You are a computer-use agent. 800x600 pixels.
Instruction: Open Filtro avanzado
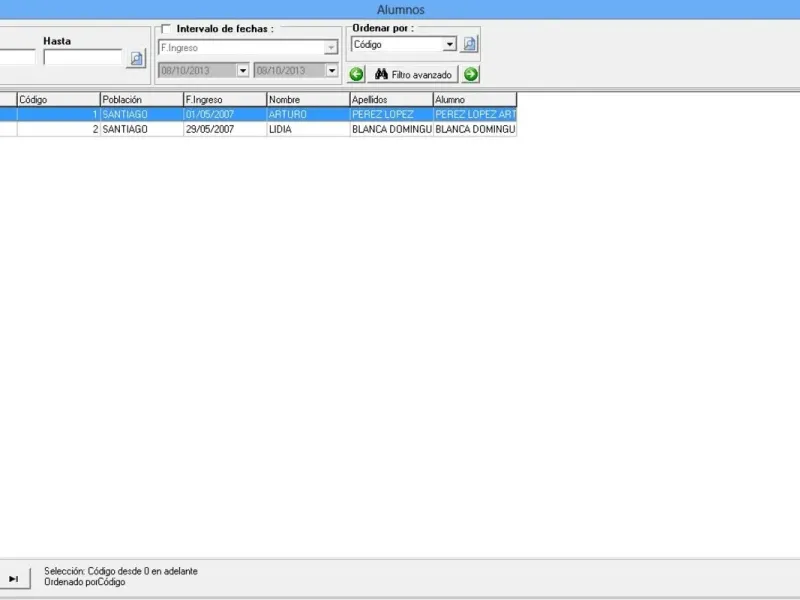click(x=413, y=74)
